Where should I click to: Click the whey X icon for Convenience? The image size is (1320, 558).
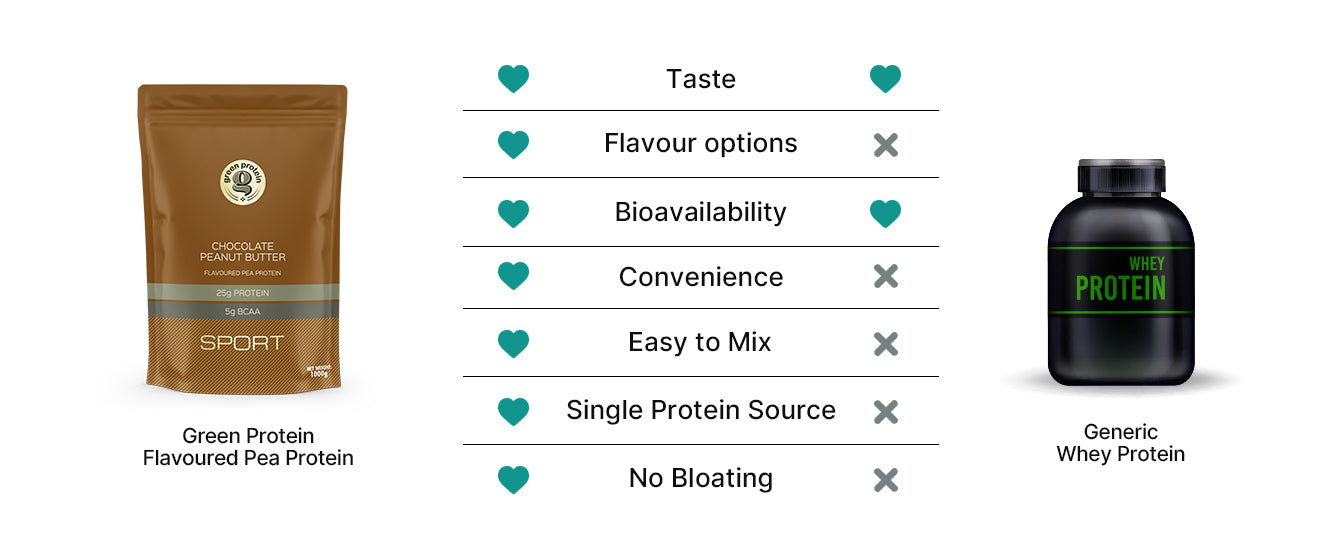click(885, 277)
